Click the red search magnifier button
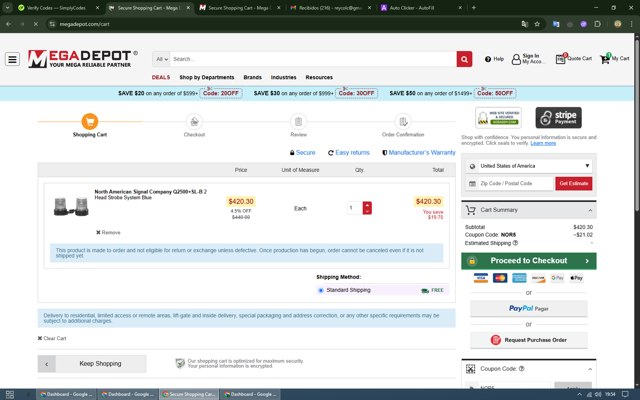 point(464,59)
